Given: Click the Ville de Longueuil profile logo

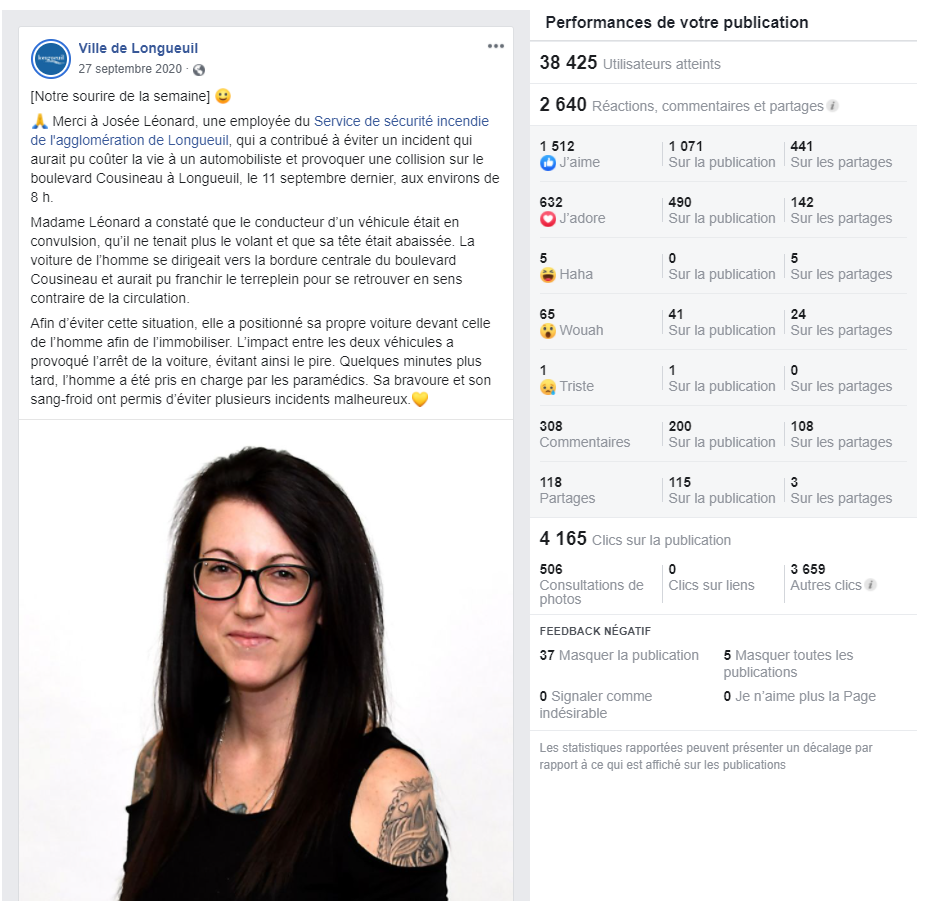Looking at the screenshot, I should pyautogui.click(x=51, y=59).
